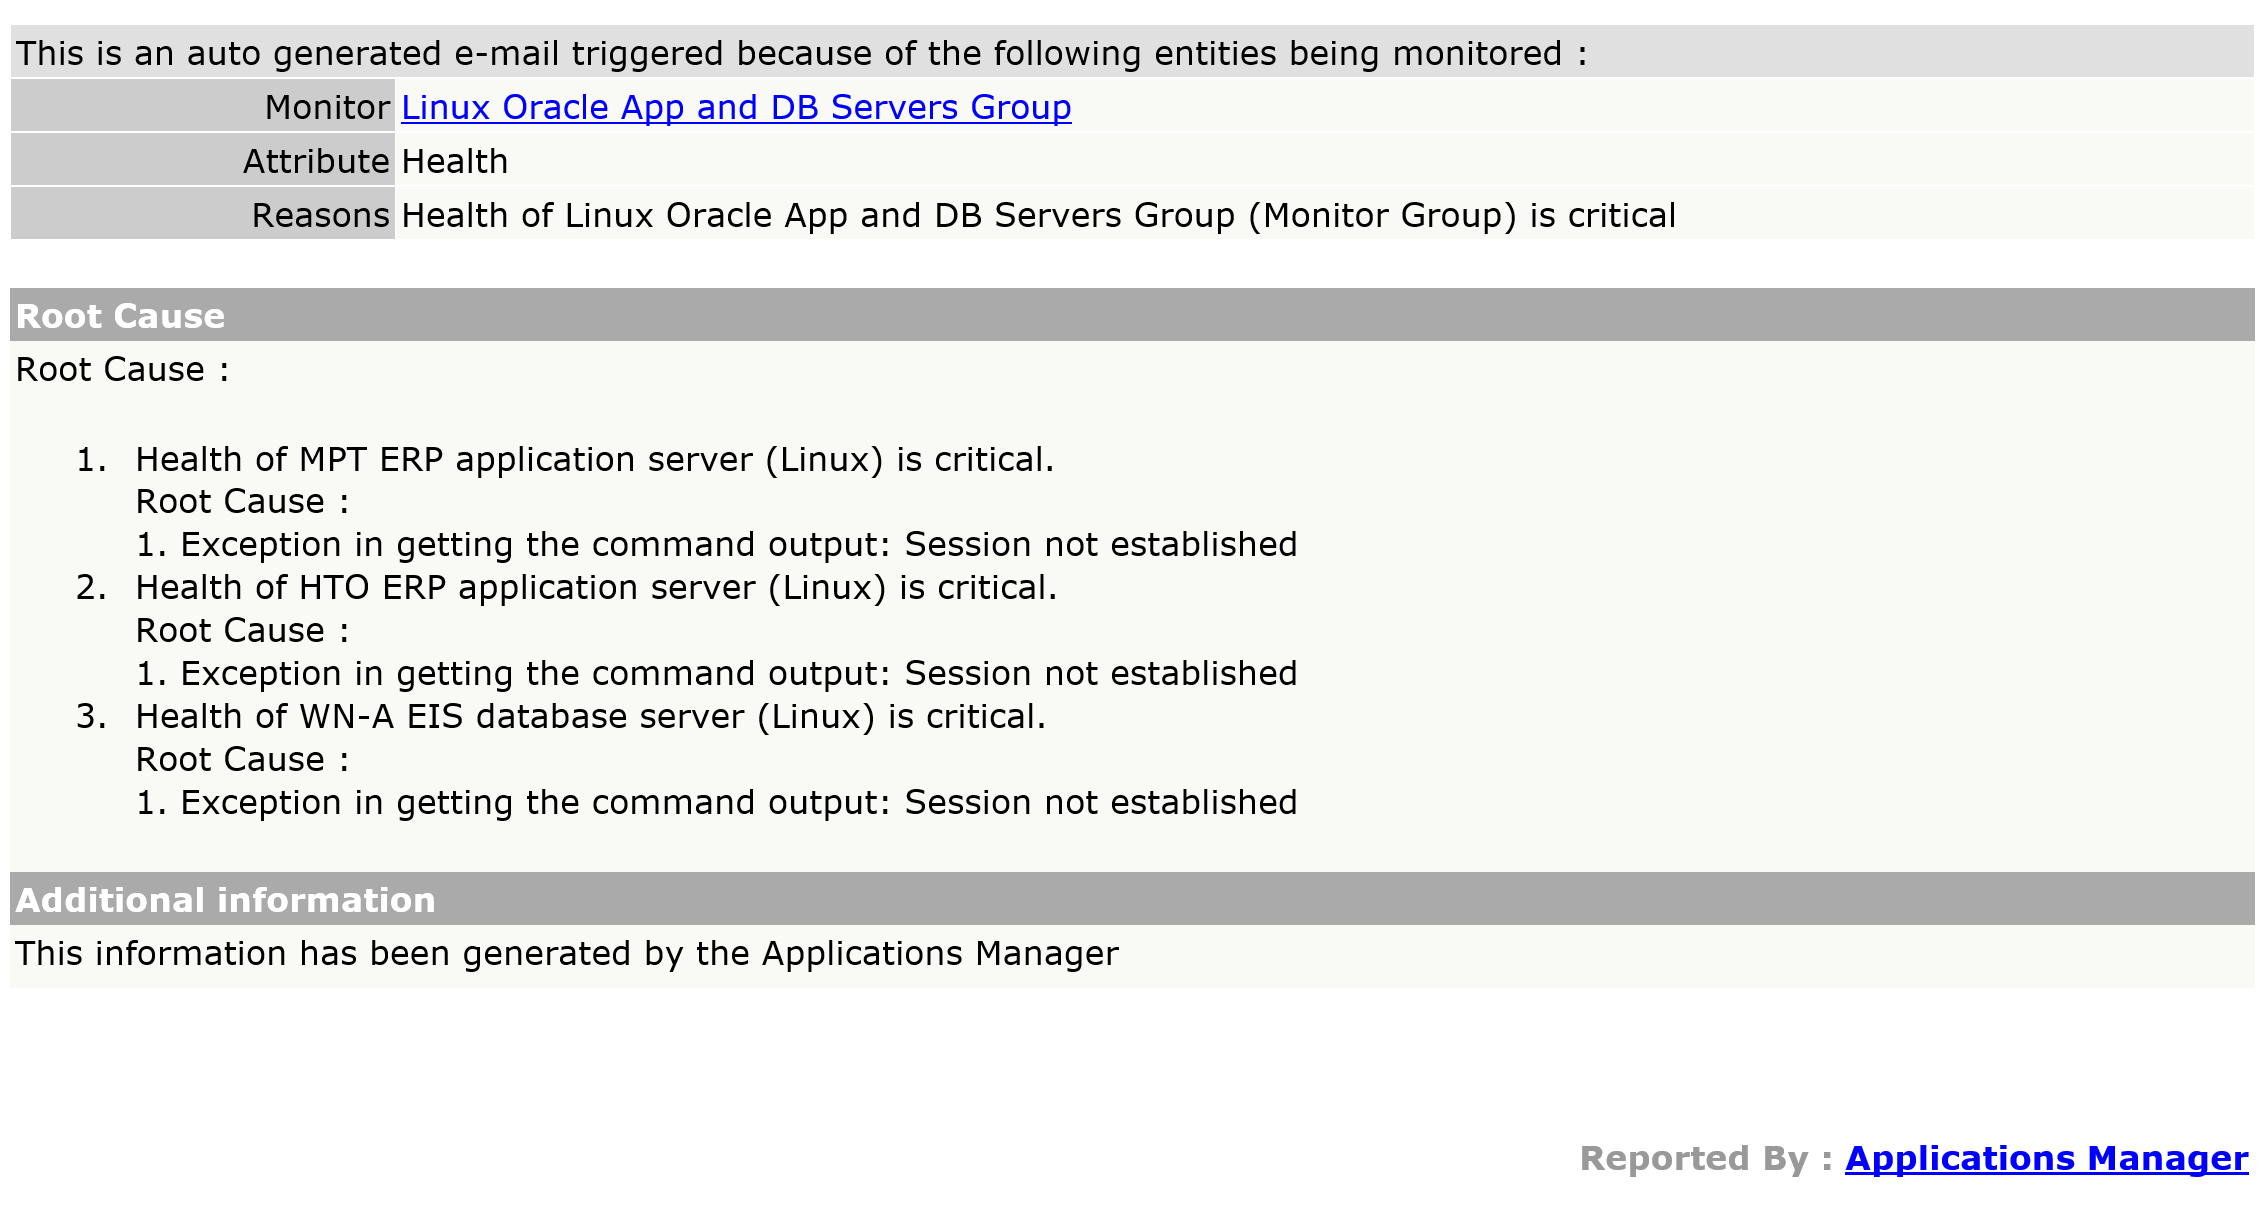Click the HTO ERP application server line
2265x1215 pixels.
pyautogui.click(x=596, y=587)
